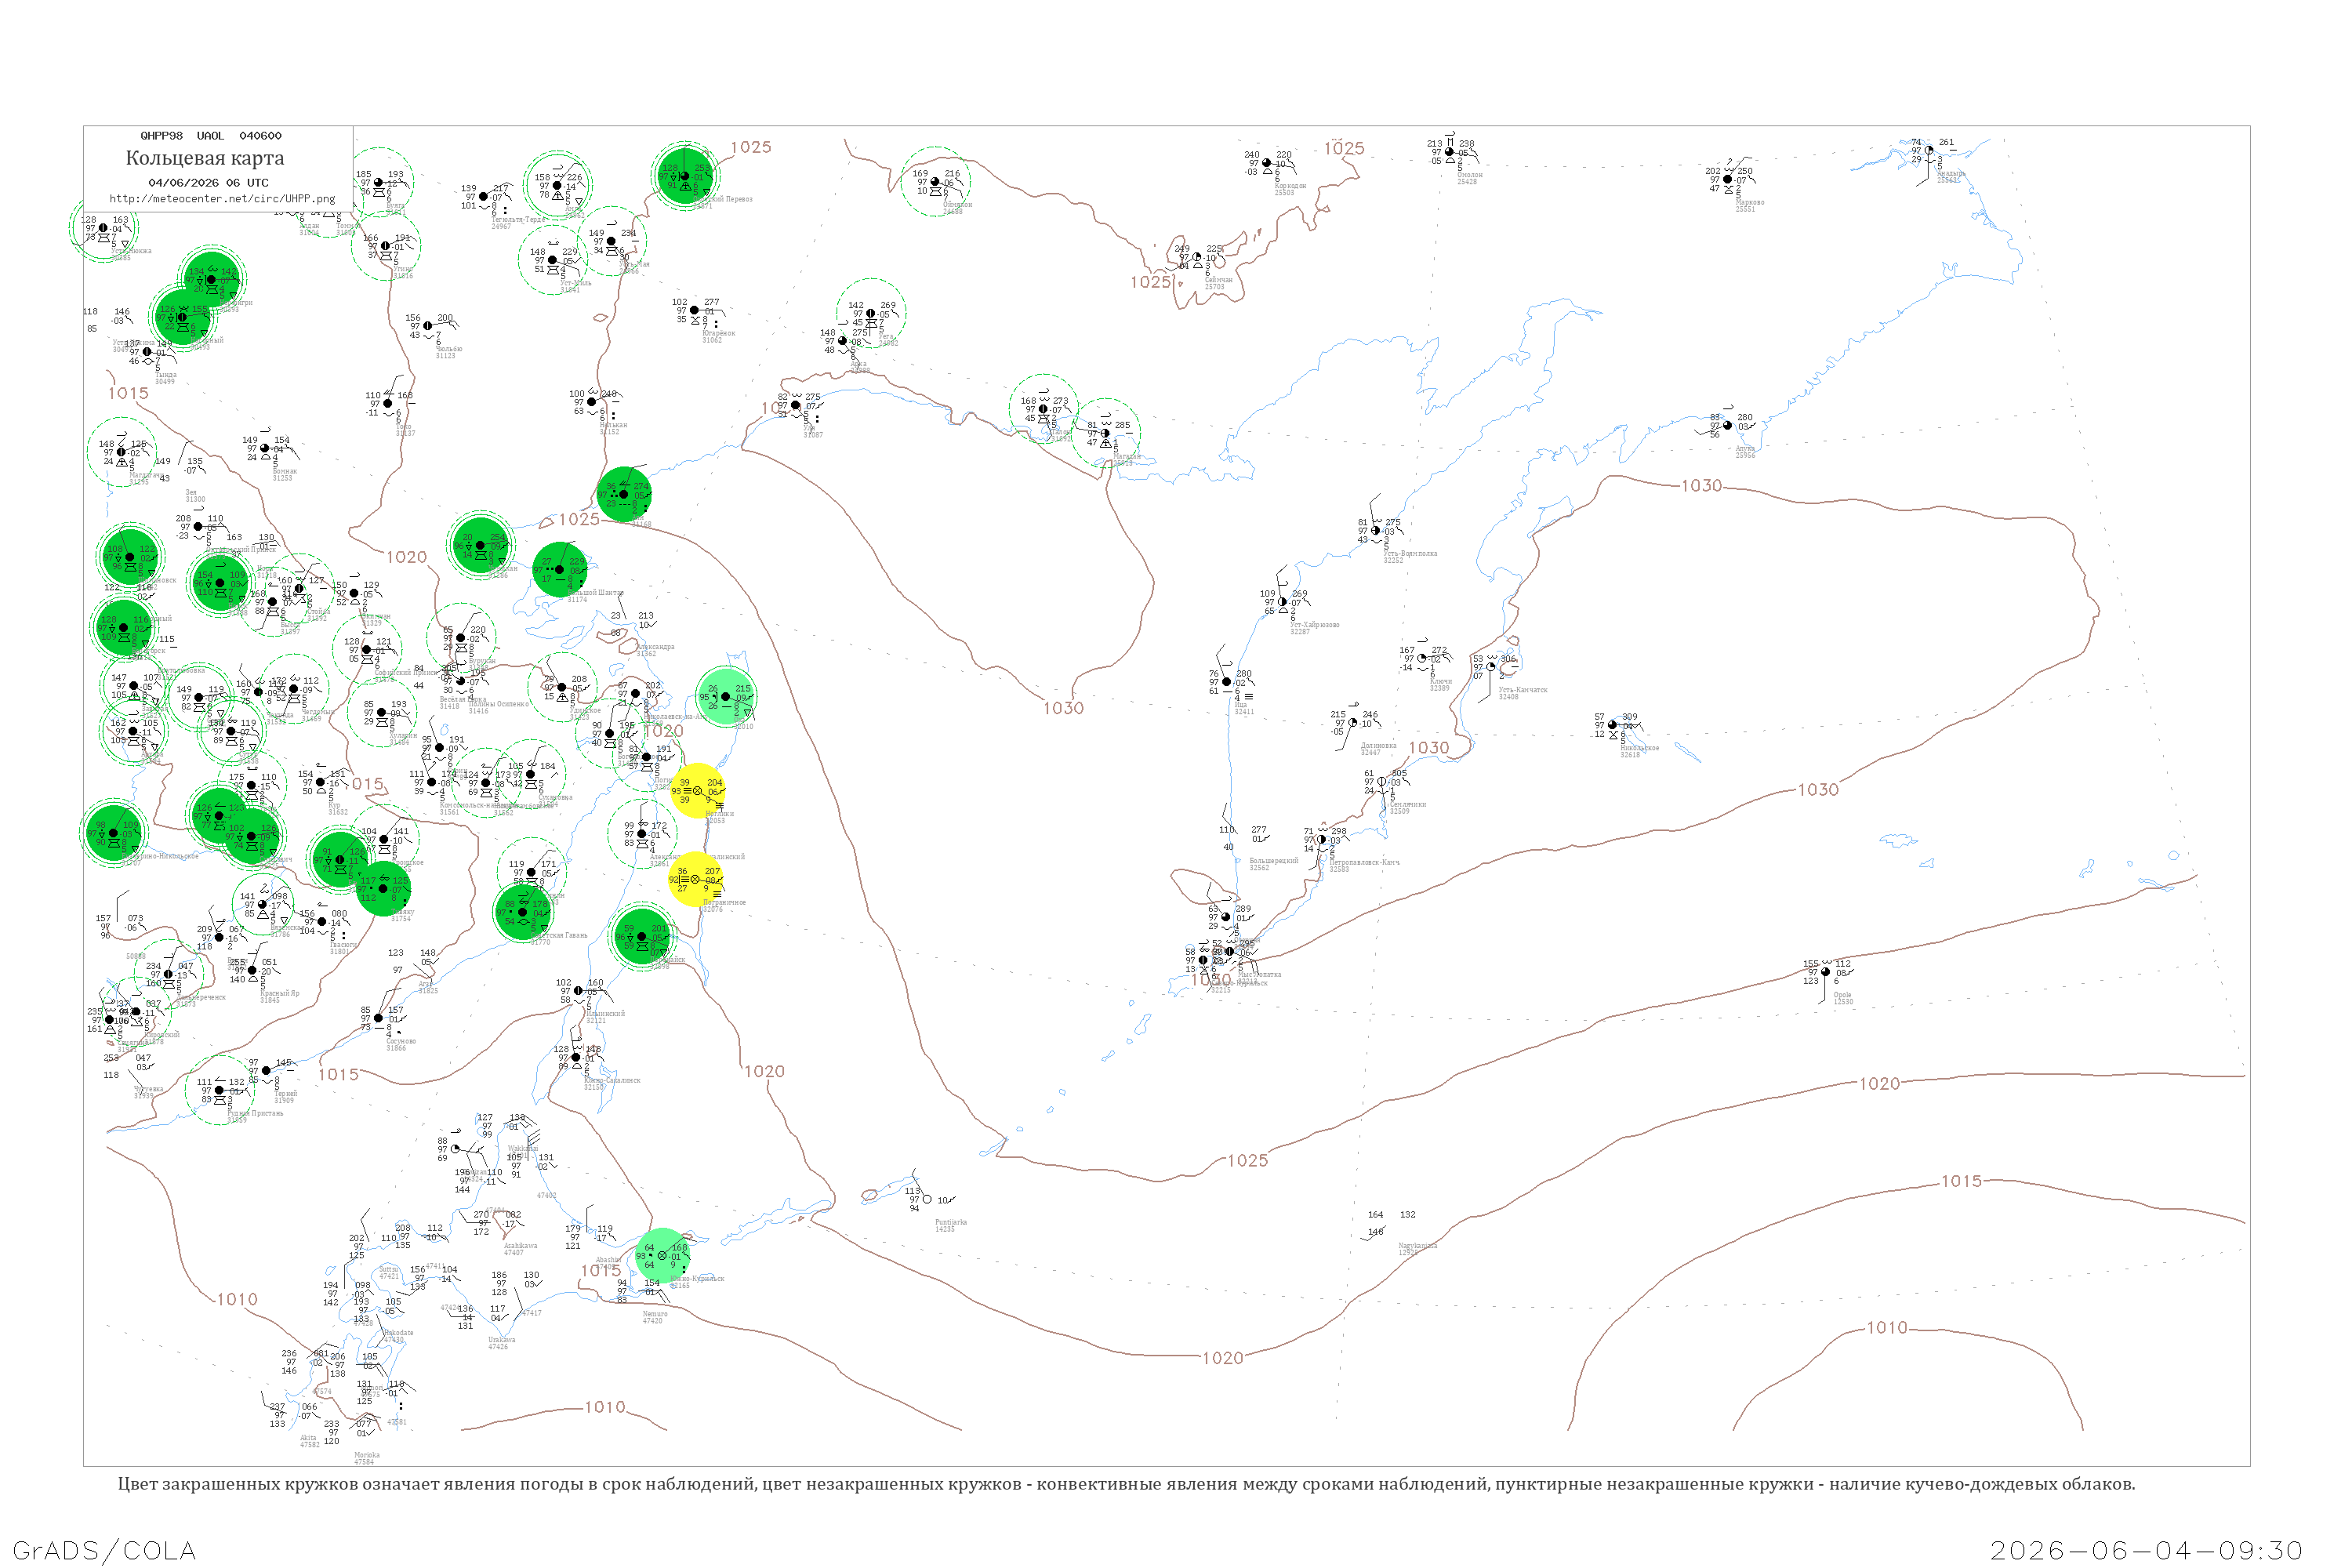Click the Усть-Хайрюзово station circle
This screenshot has height=1568, width=2352.
tap(1283, 602)
